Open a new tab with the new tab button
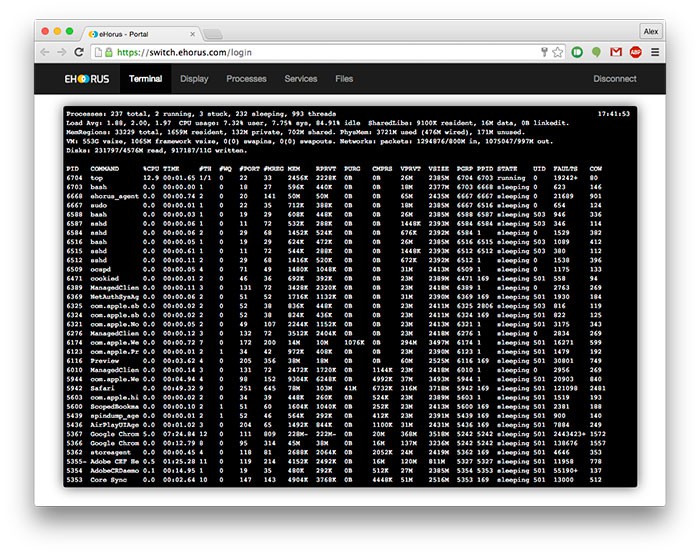Image resolution: width=700 pixels, height=555 pixels. point(212,34)
